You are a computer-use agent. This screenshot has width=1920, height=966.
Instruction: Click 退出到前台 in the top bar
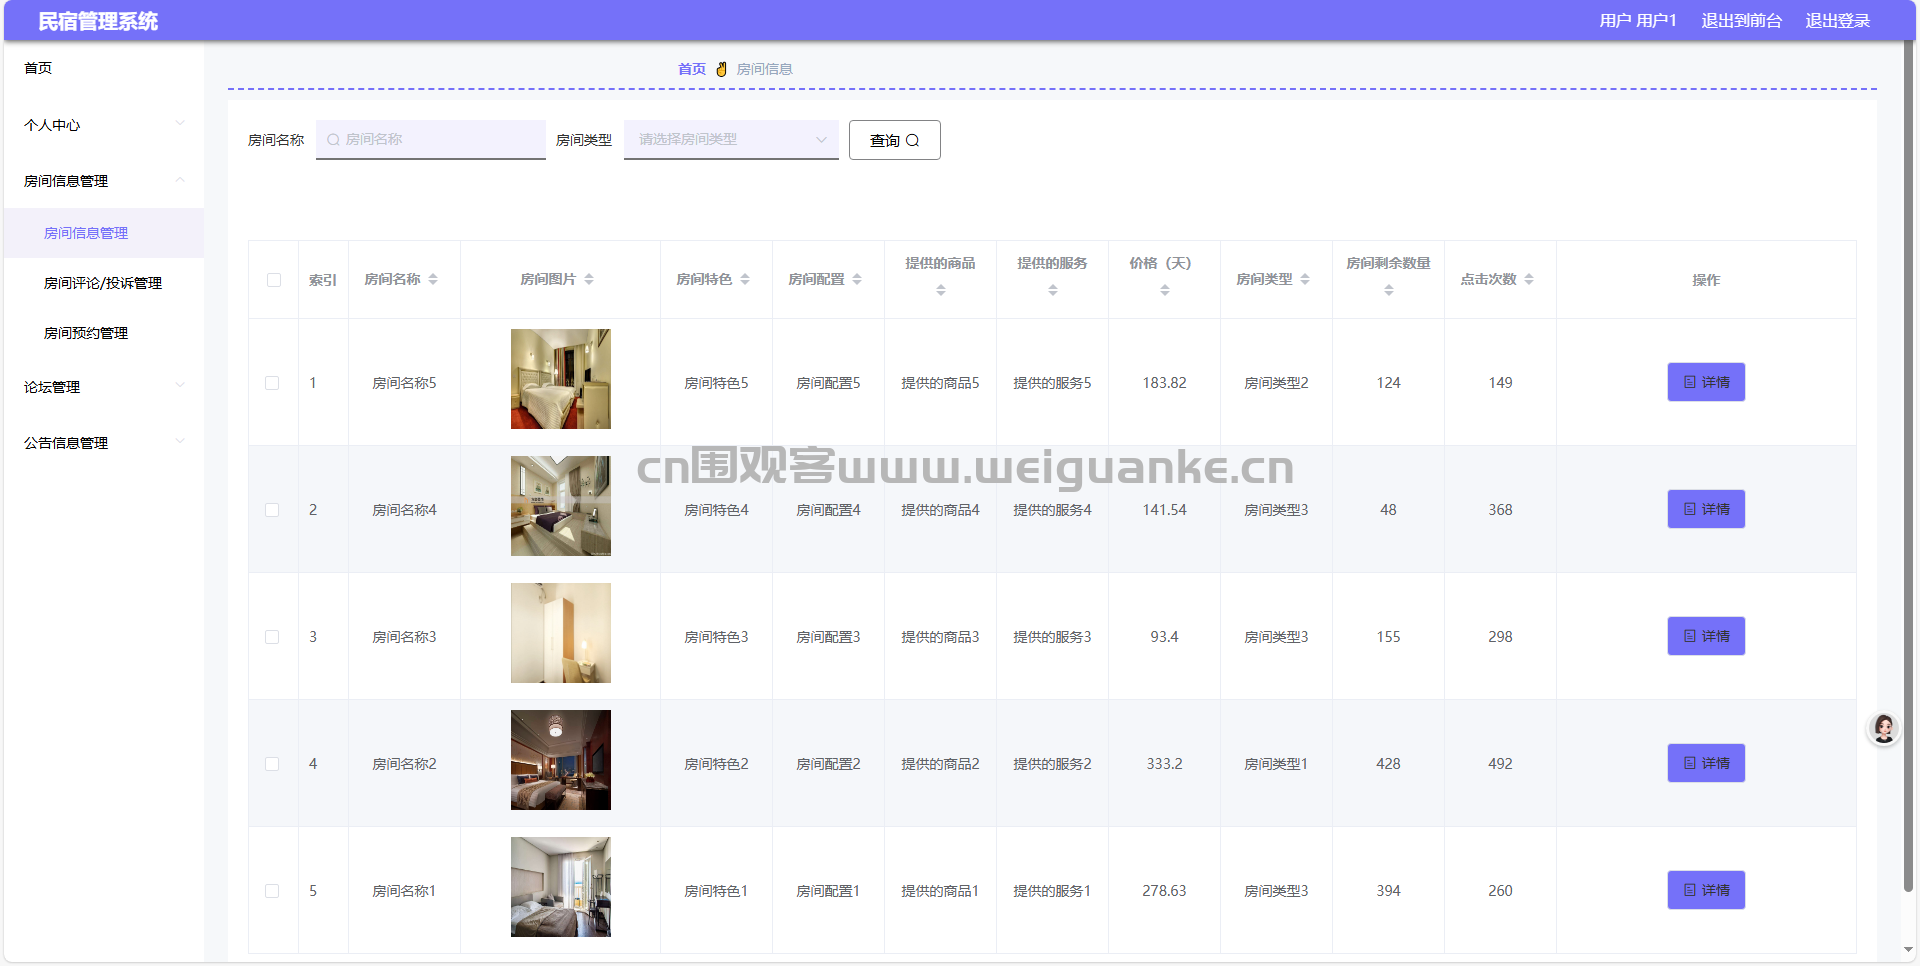1741,21
